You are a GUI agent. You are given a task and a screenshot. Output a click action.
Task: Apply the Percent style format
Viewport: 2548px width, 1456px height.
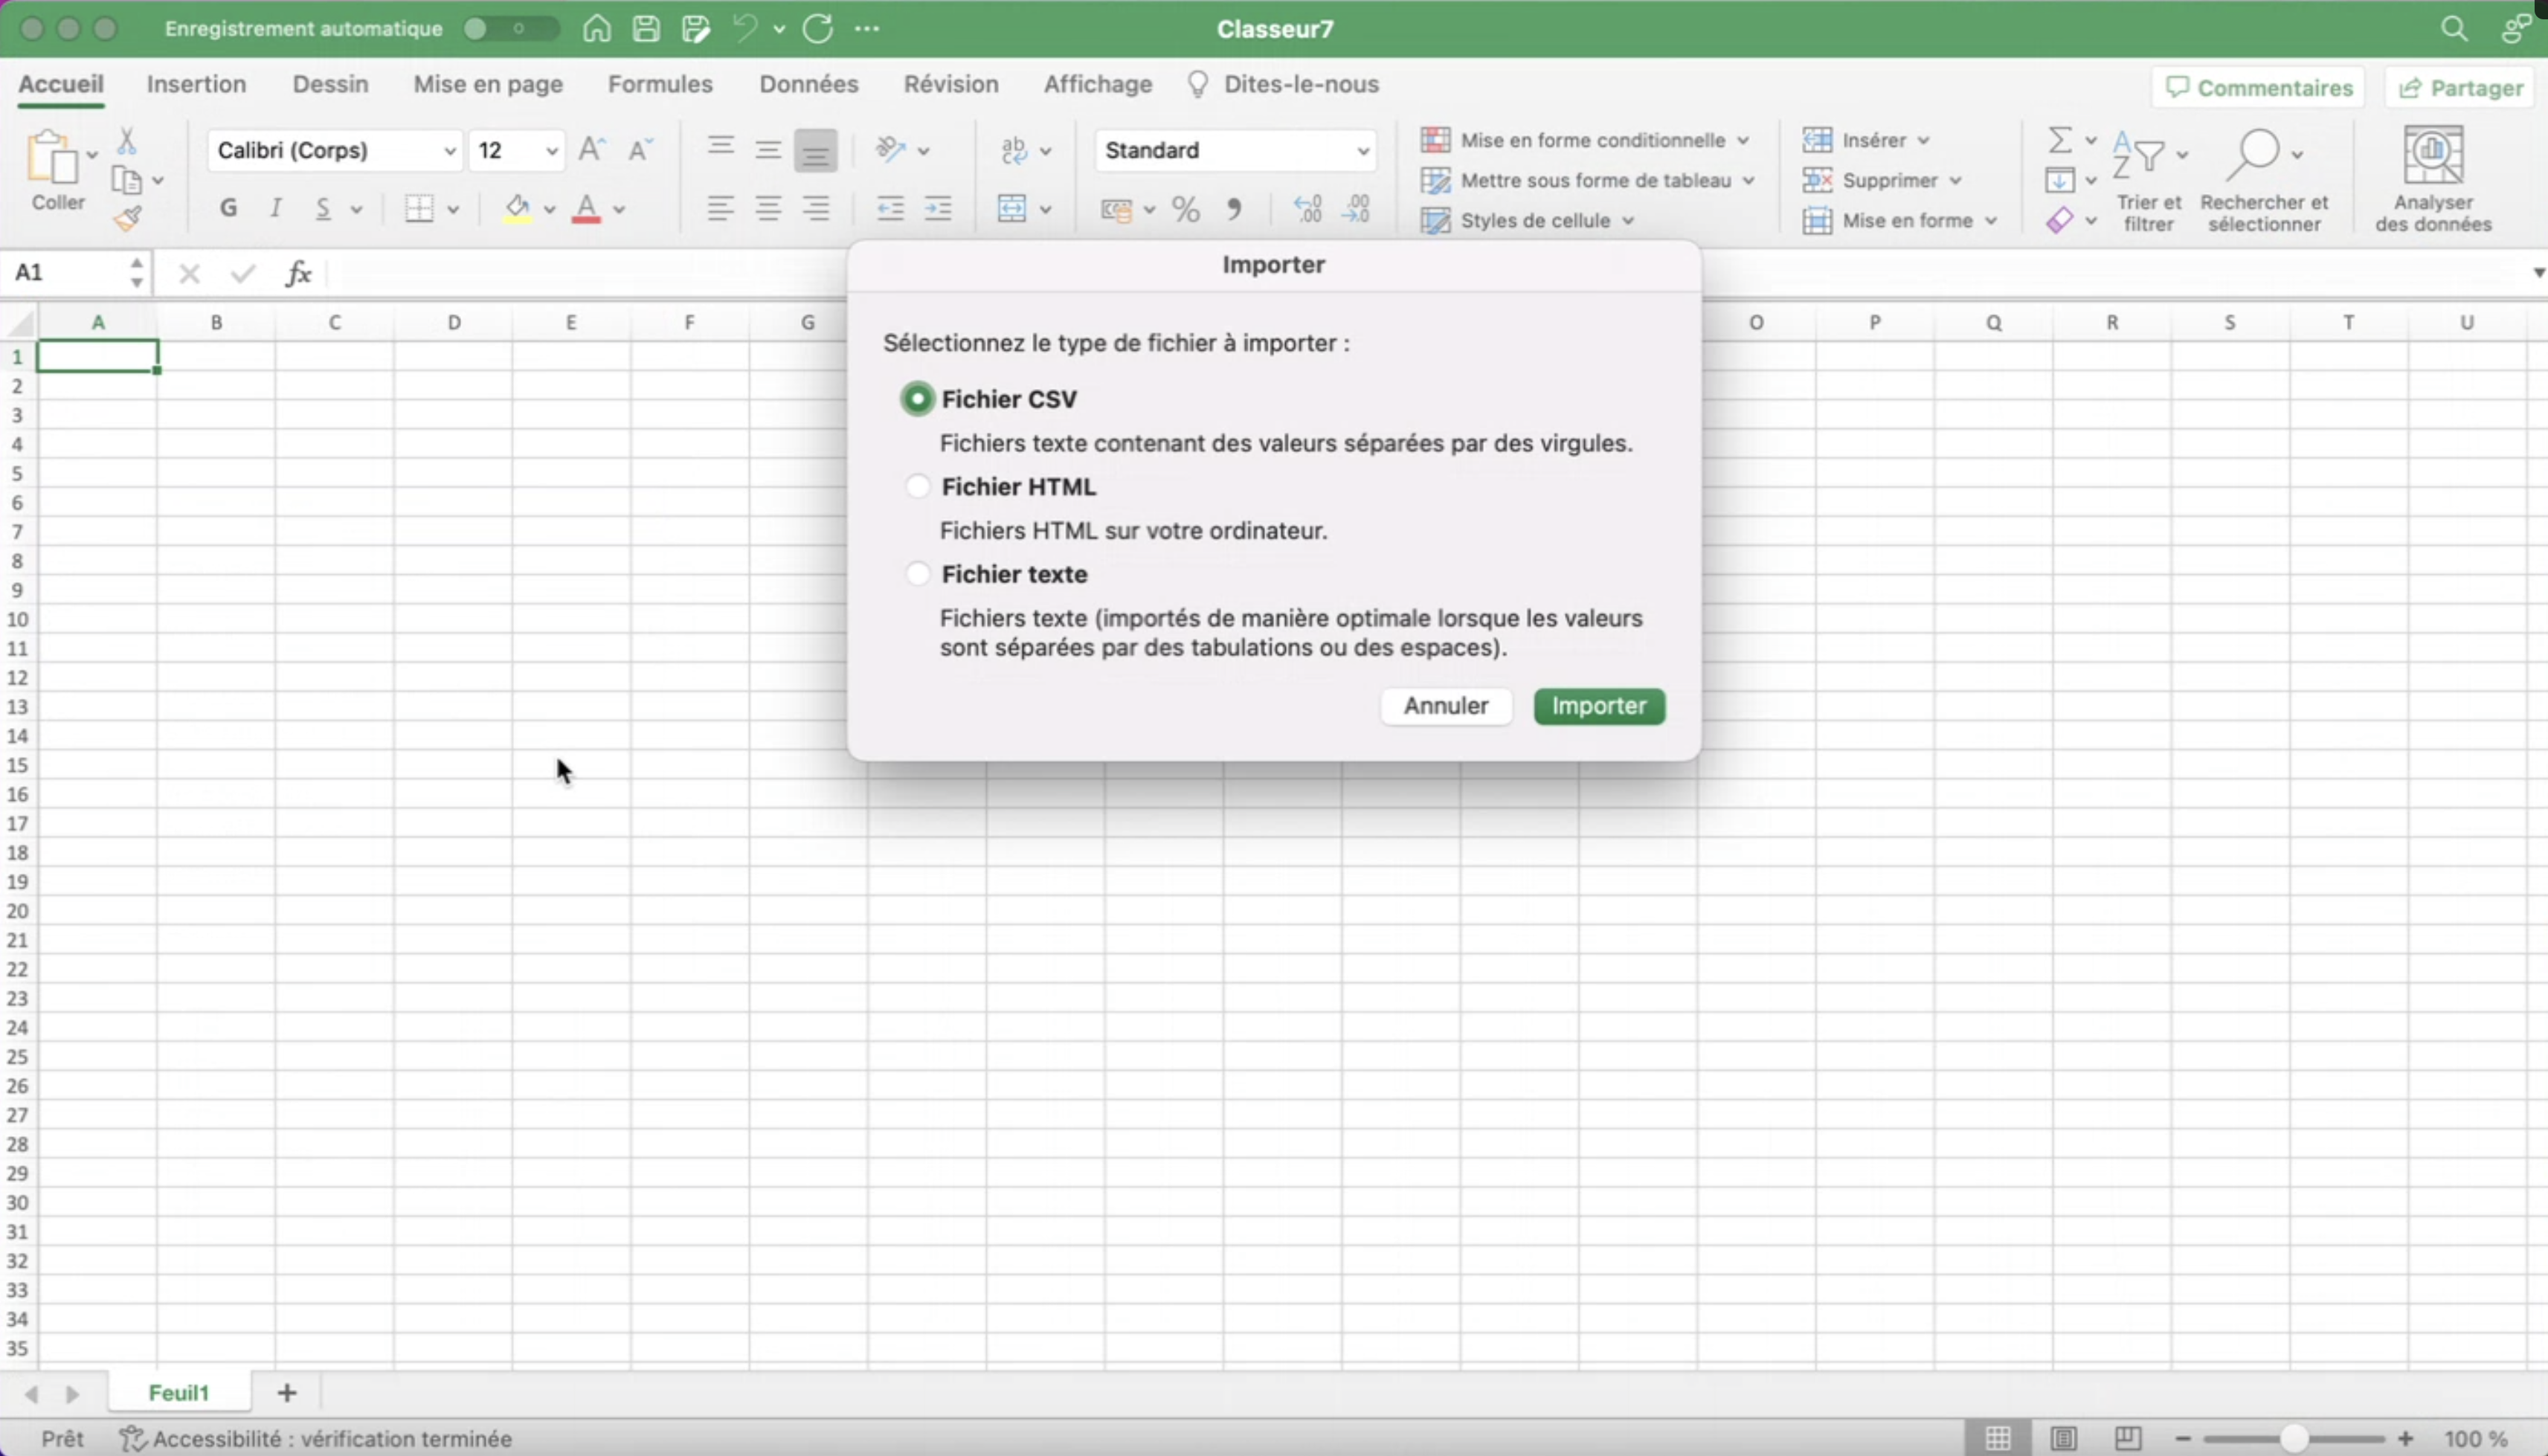click(x=1186, y=209)
